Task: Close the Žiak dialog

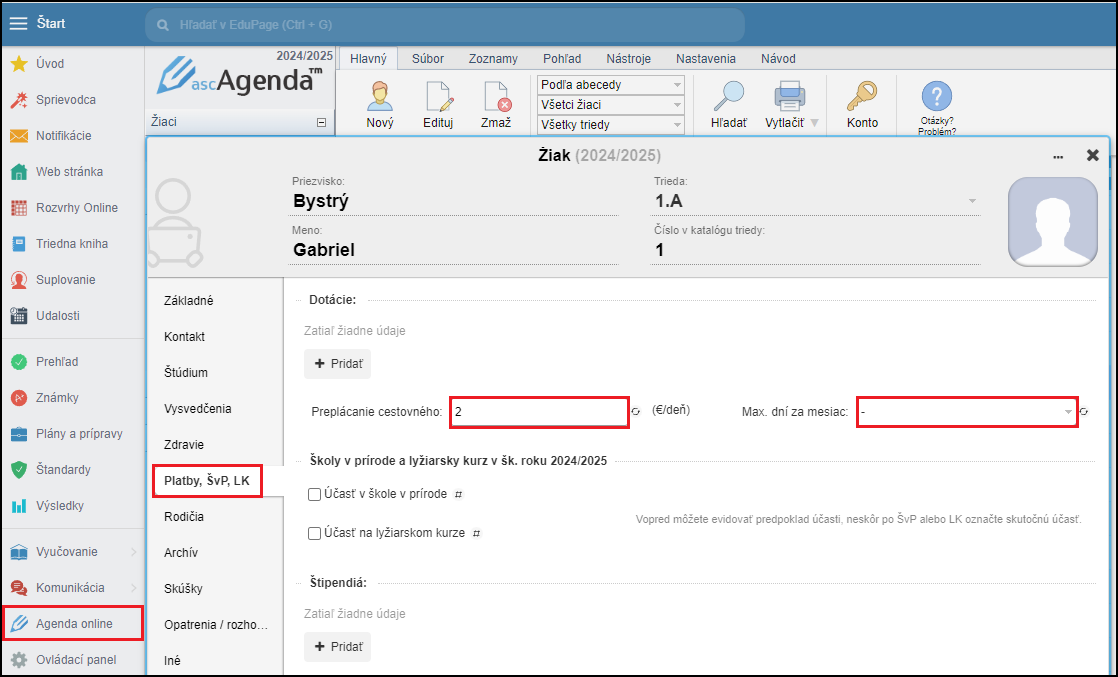Action: [1092, 155]
